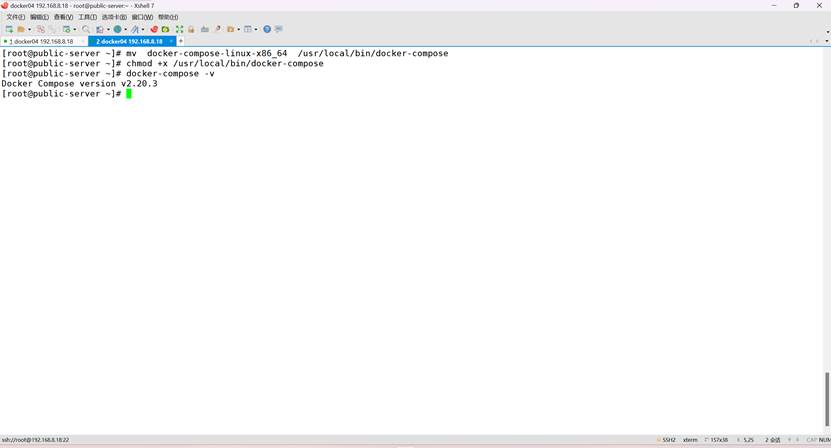Click the chat bubble feedback icon
The image size is (831, 448).
tap(278, 29)
